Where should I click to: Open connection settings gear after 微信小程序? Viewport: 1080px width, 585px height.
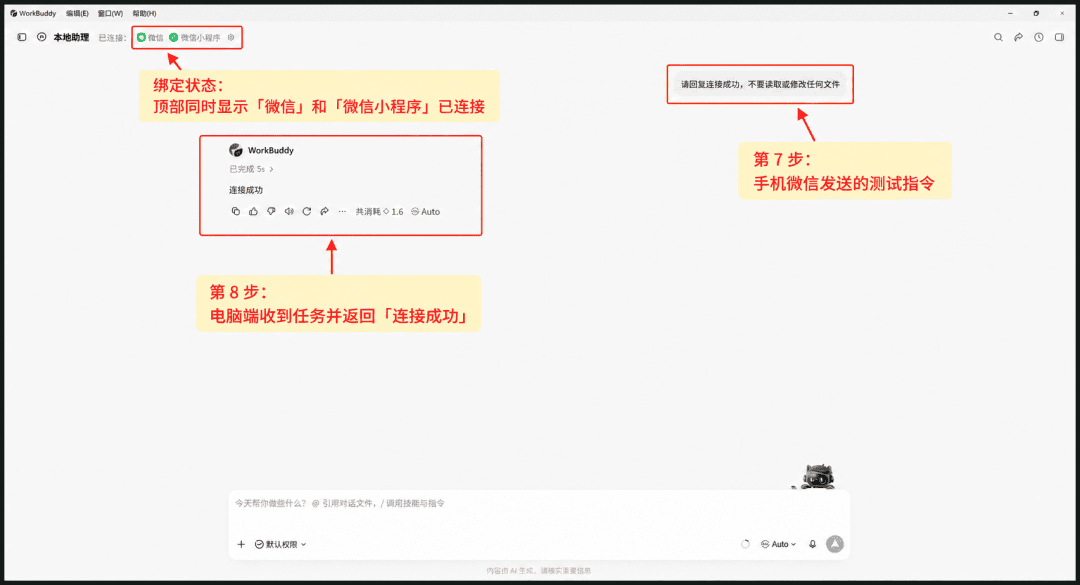point(231,38)
